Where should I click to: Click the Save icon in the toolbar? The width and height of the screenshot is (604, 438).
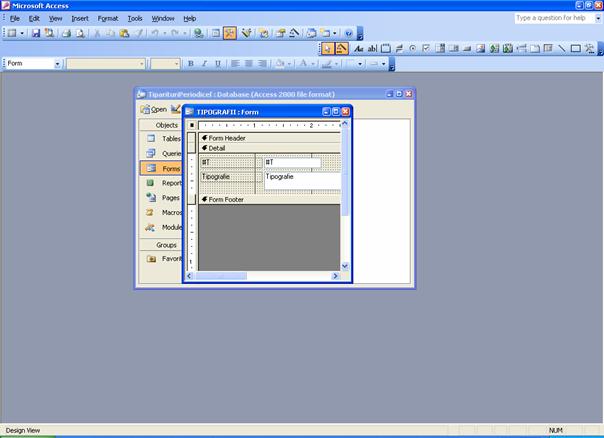pyautogui.click(x=36, y=33)
